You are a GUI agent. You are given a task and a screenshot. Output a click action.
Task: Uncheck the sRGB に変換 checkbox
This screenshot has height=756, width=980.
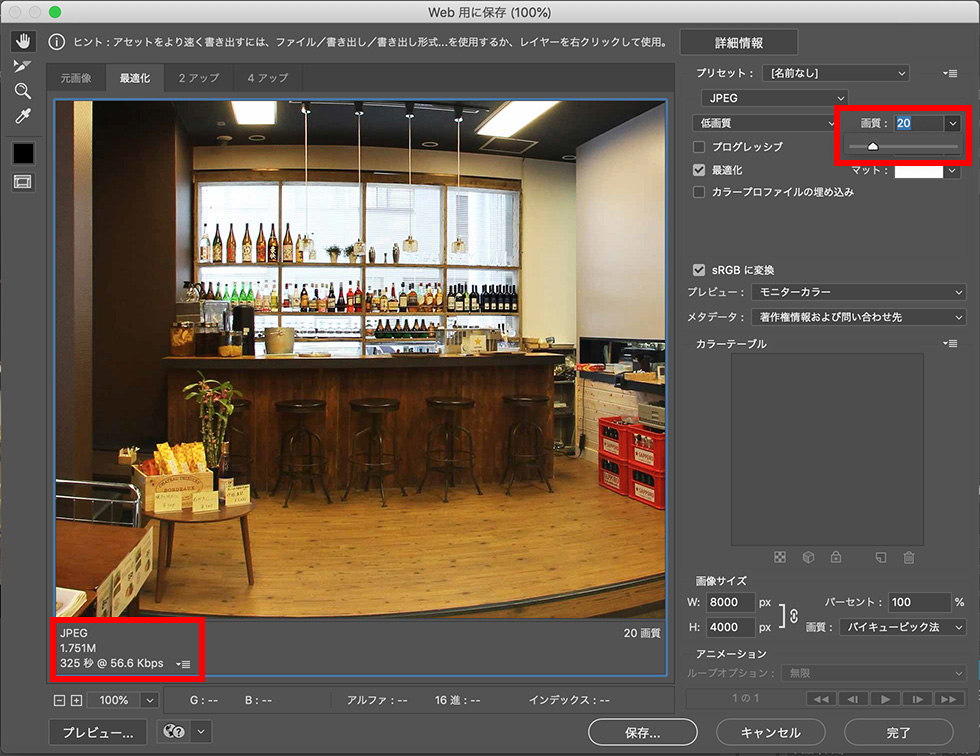pos(700,270)
